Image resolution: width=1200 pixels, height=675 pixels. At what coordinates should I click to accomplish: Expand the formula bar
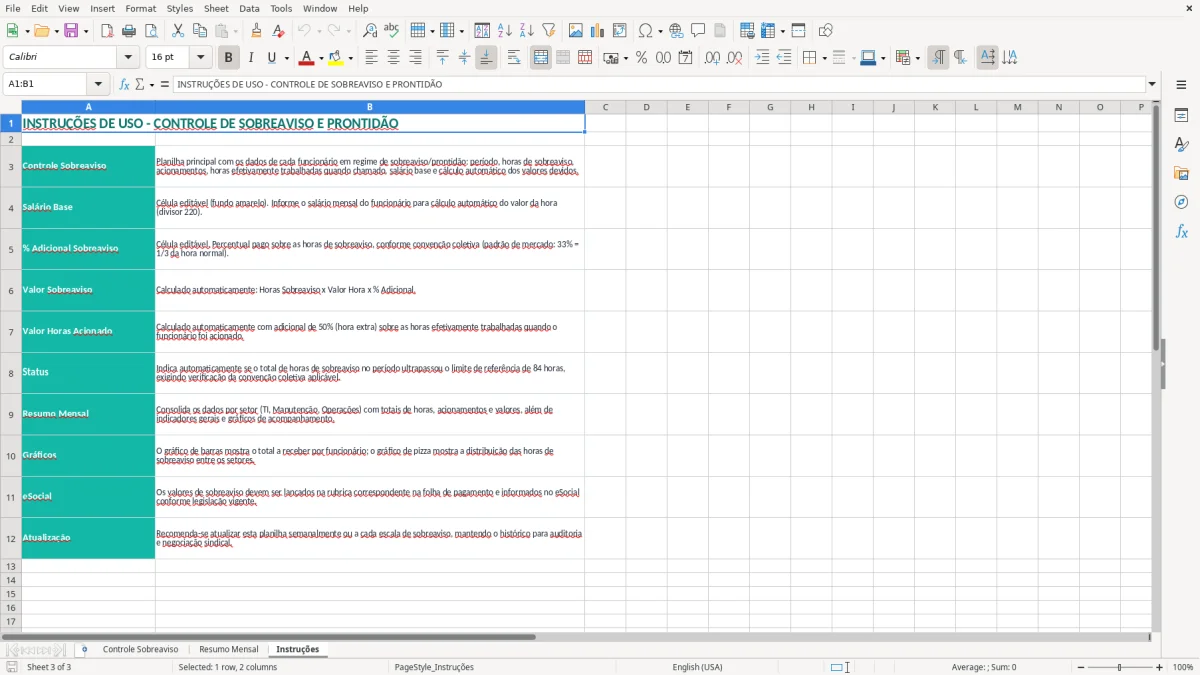1152,84
